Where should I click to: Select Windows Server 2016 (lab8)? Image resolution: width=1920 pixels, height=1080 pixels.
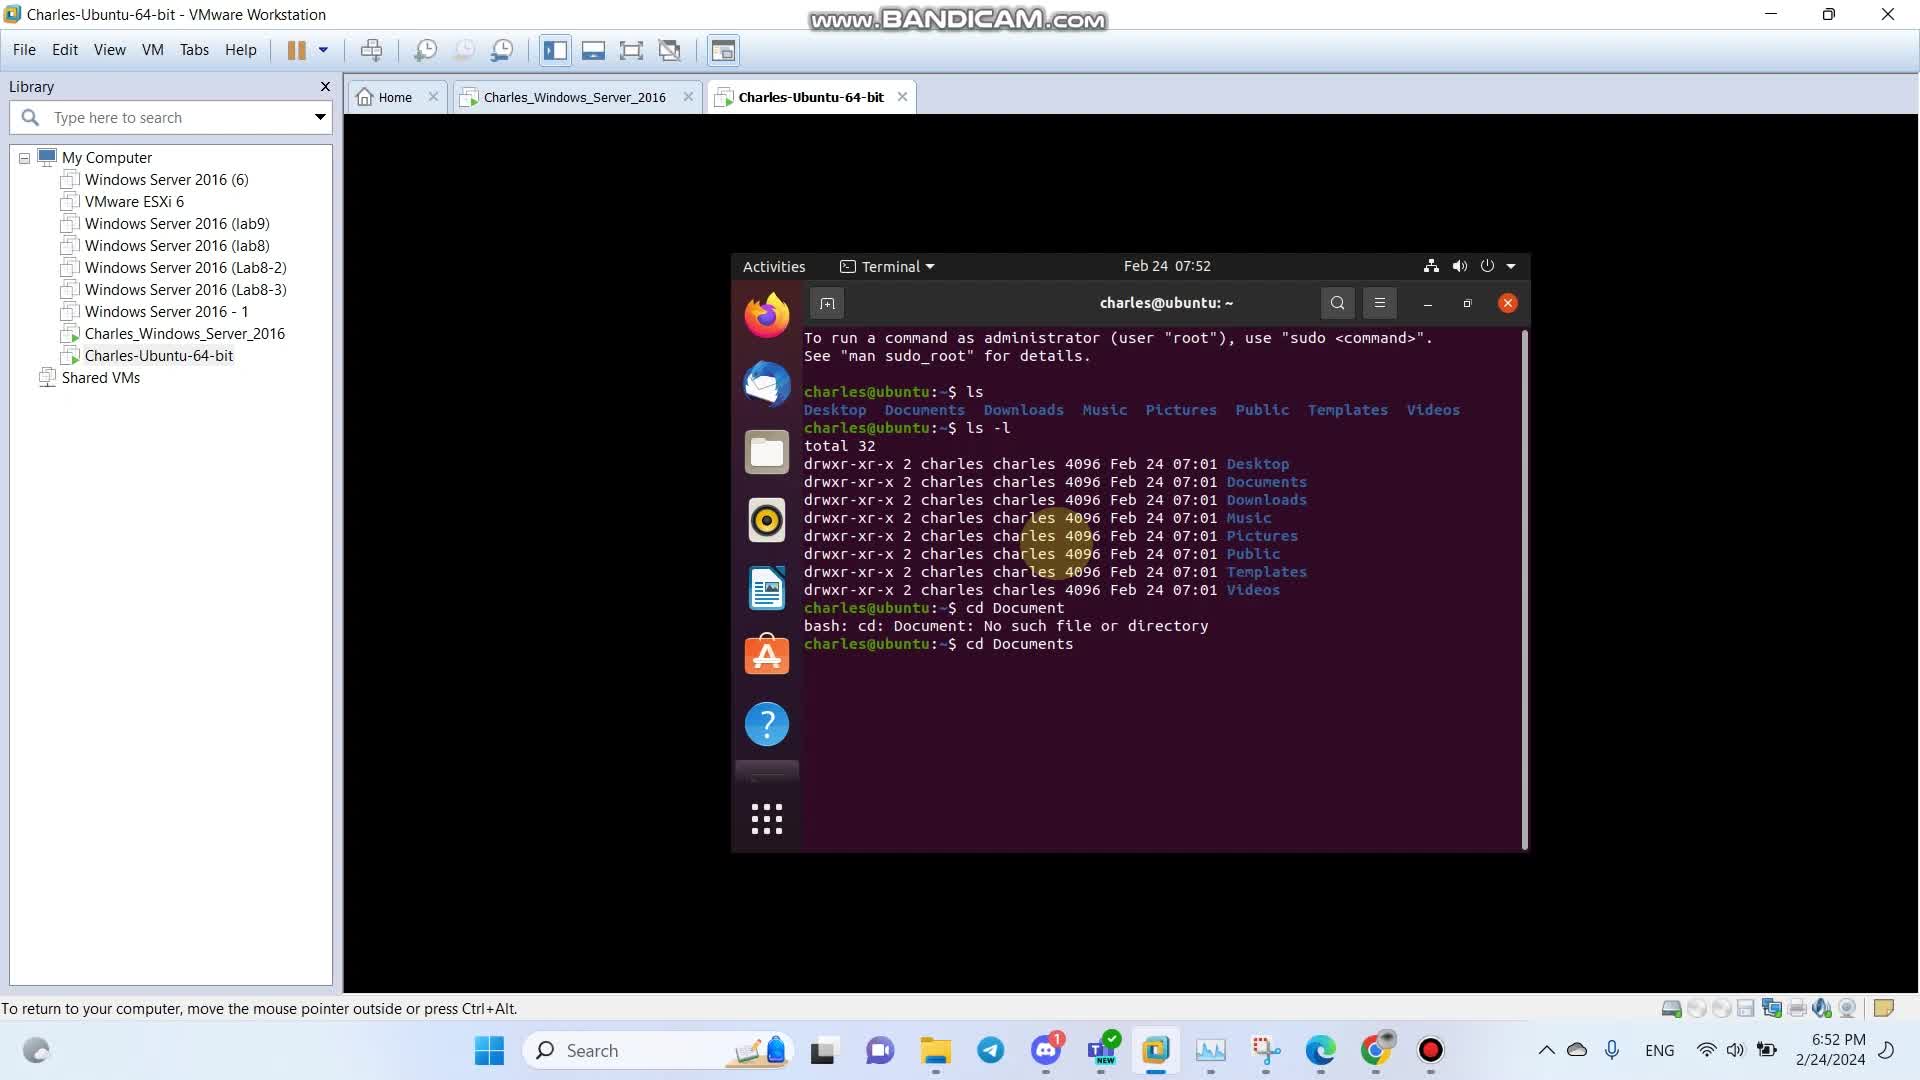click(177, 246)
